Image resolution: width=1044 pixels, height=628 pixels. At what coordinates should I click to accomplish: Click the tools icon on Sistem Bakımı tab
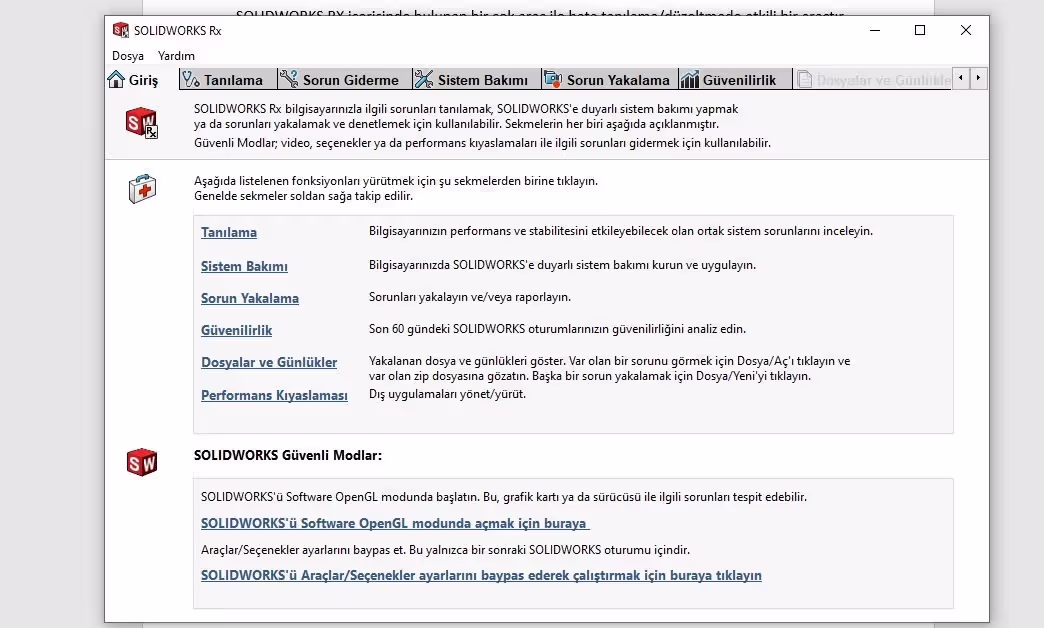(424, 79)
